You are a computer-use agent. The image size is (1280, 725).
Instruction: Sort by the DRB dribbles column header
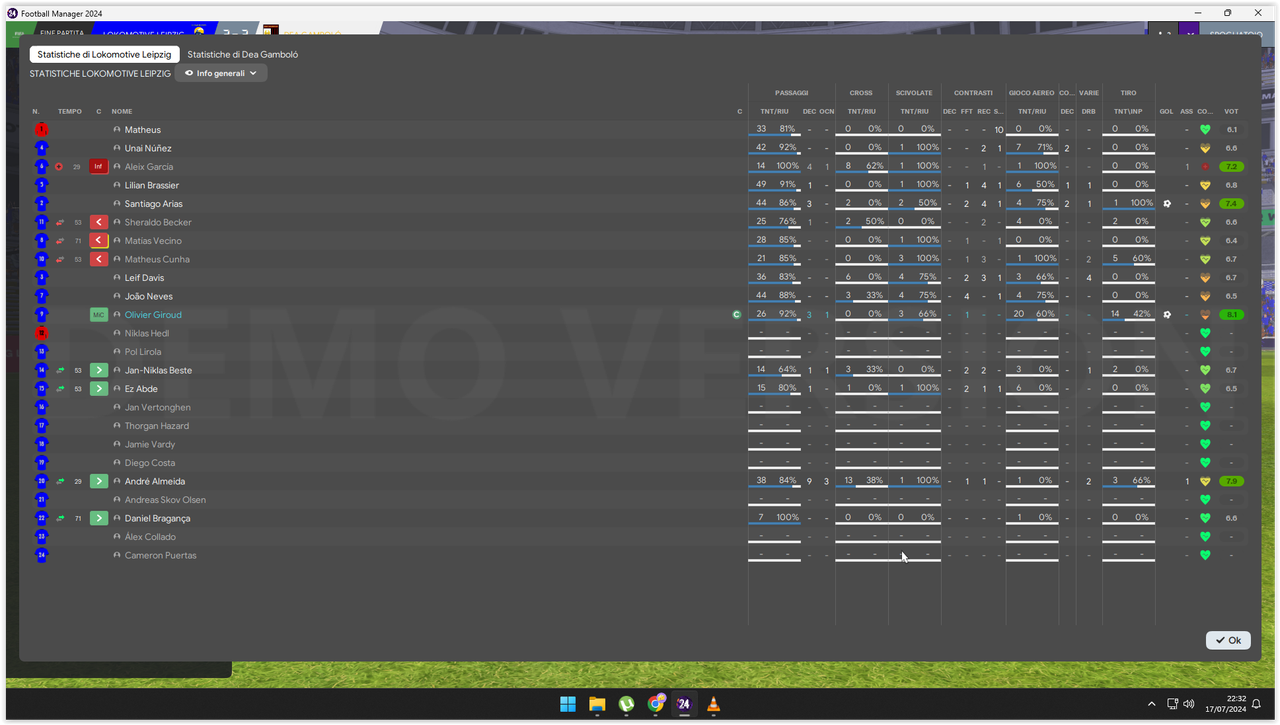pyautogui.click(x=1088, y=111)
